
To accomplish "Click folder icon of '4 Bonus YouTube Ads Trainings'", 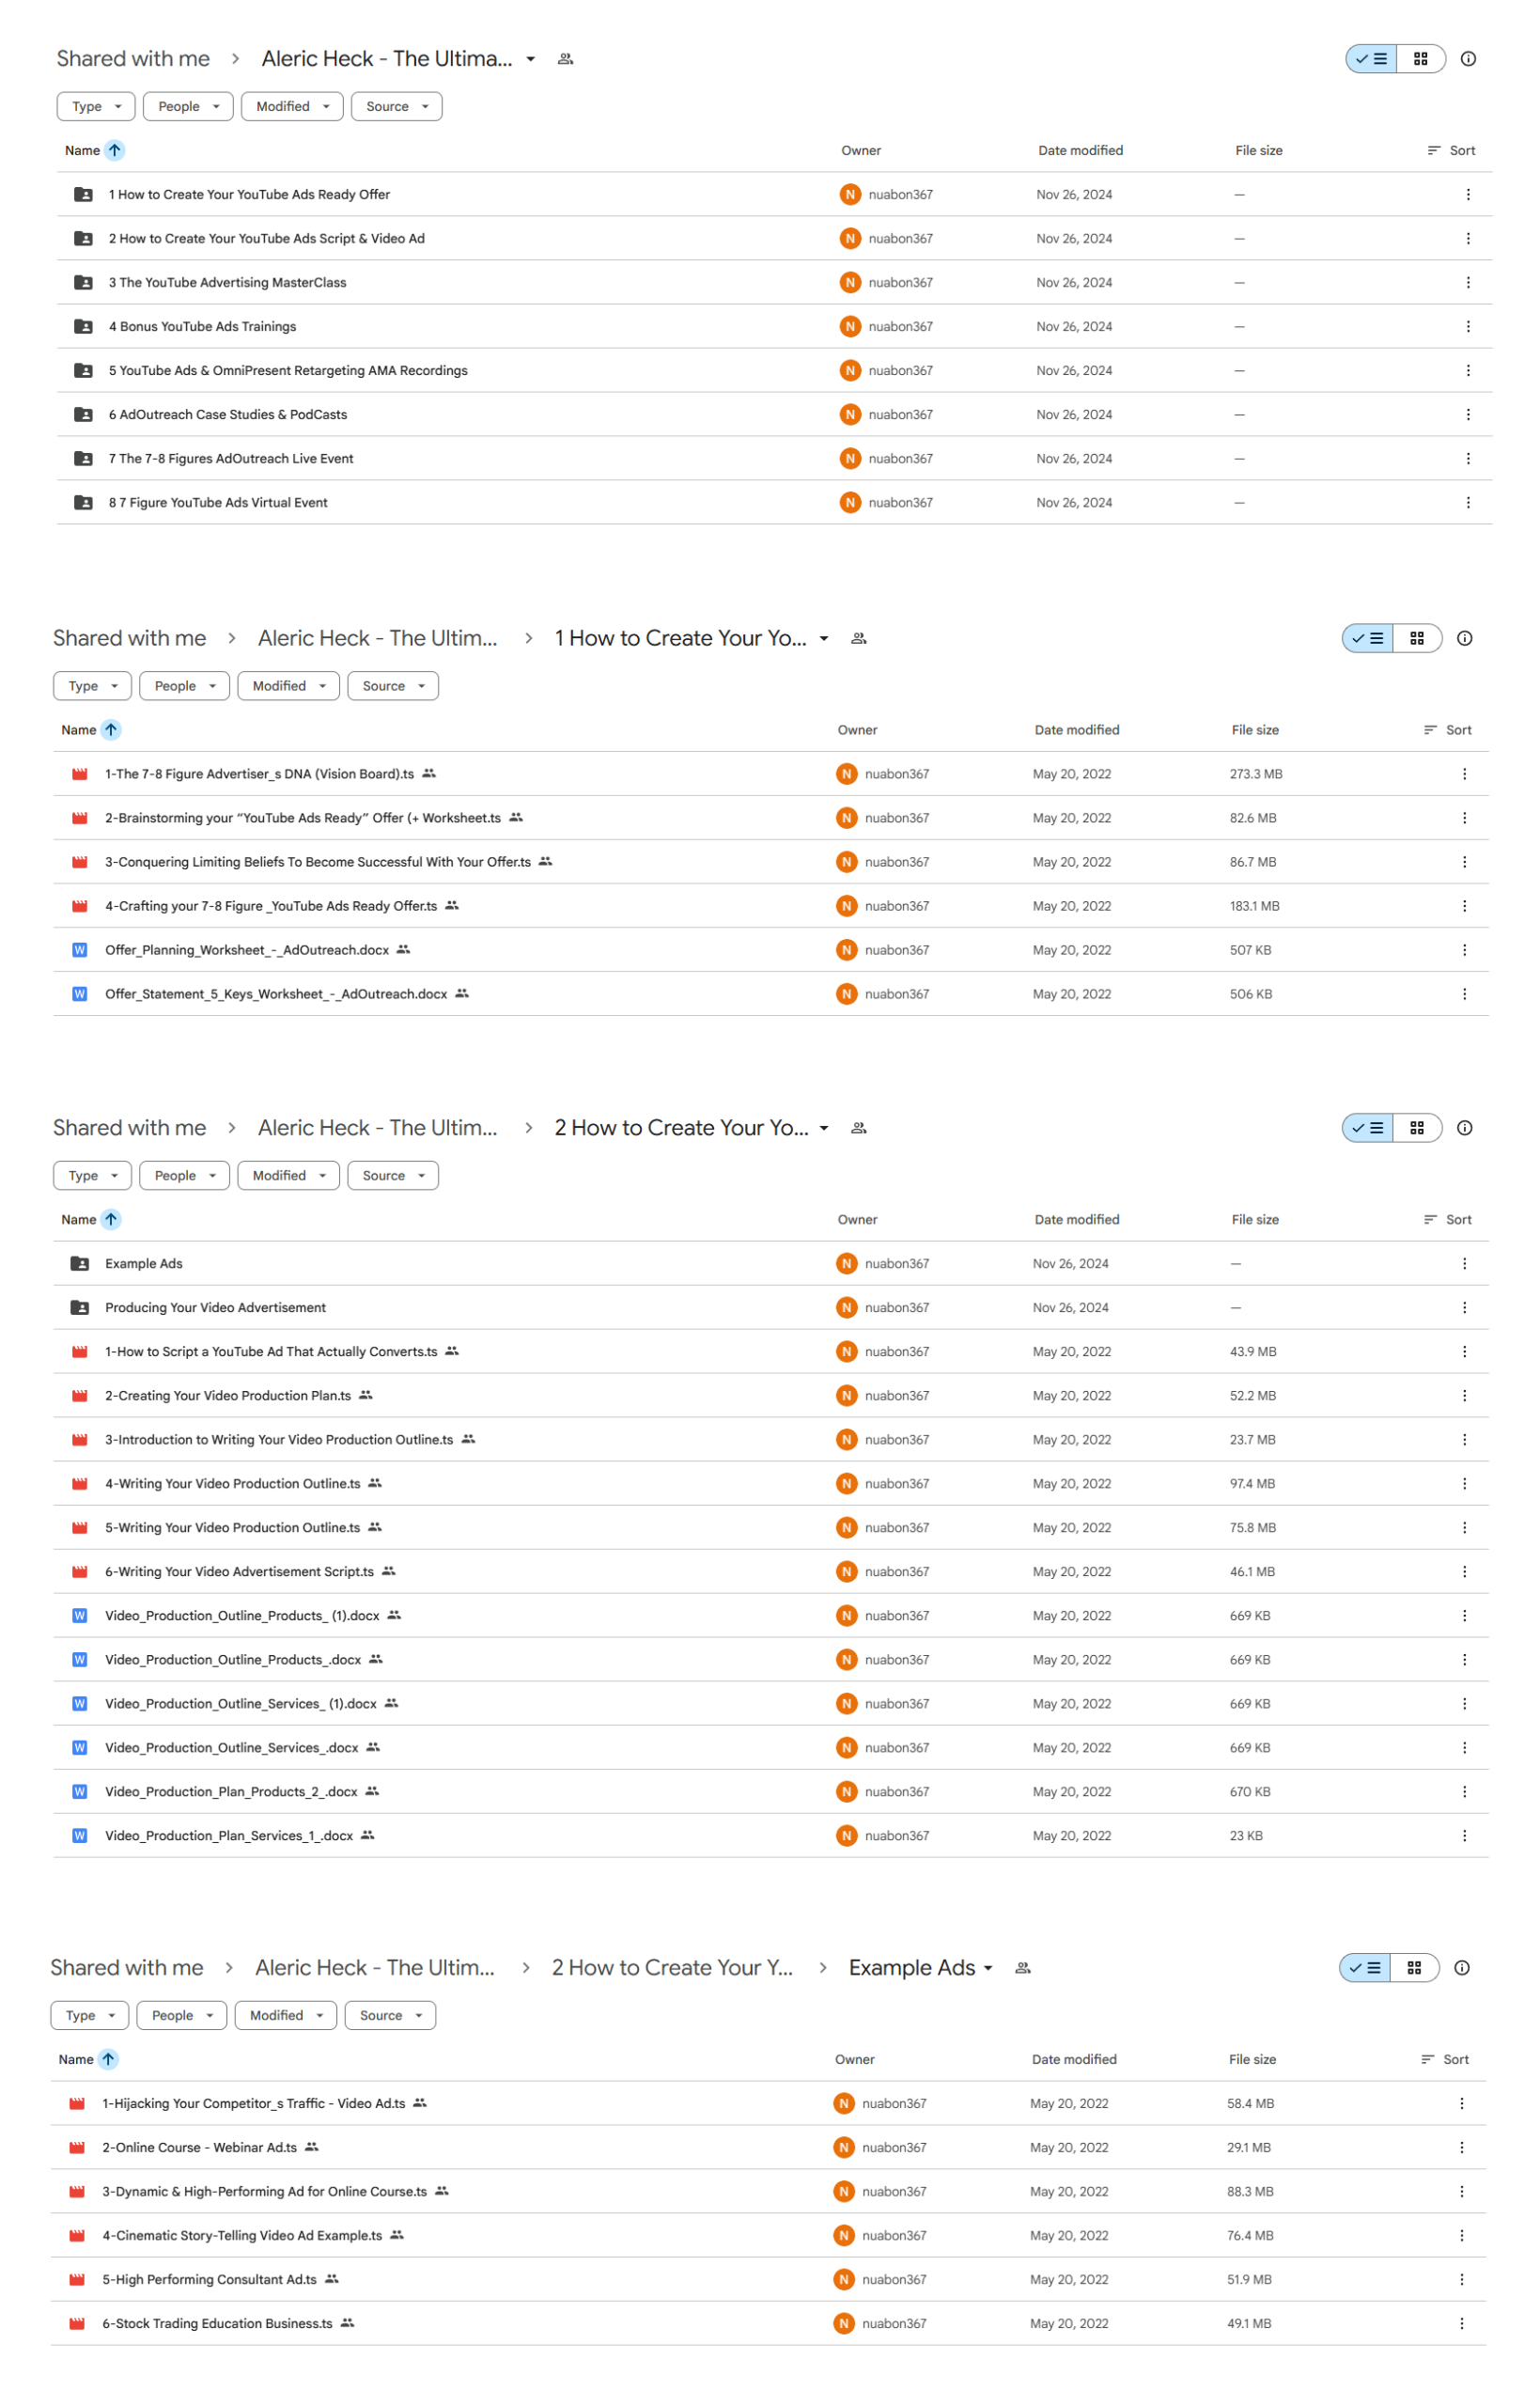I will tap(84, 326).
